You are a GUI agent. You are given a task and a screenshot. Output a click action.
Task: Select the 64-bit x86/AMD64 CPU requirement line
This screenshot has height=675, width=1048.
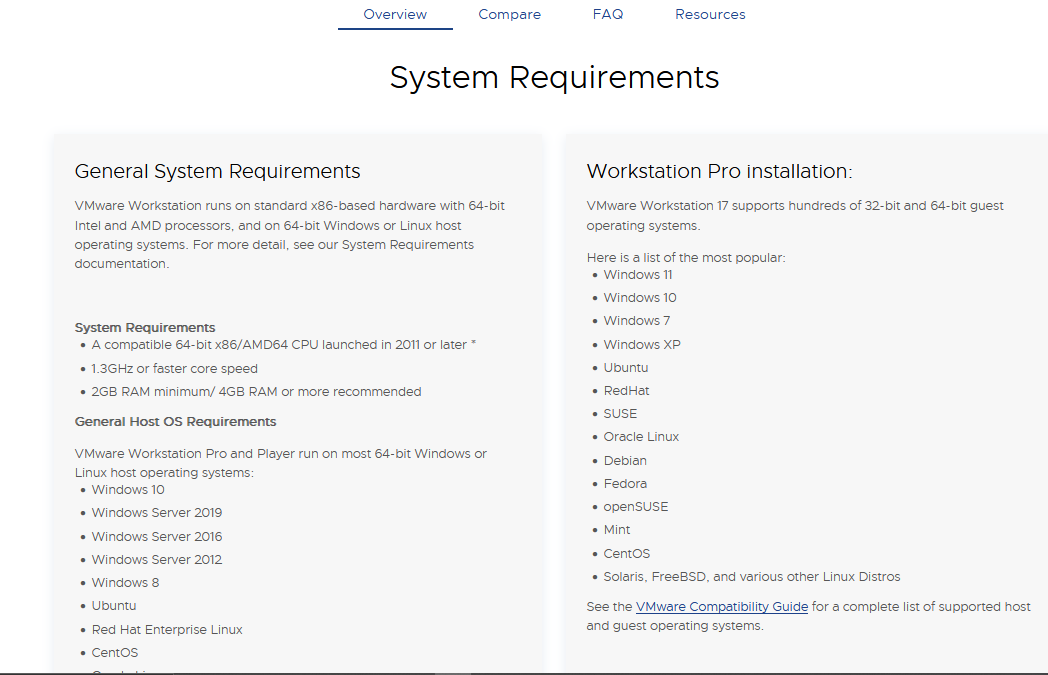point(283,345)
